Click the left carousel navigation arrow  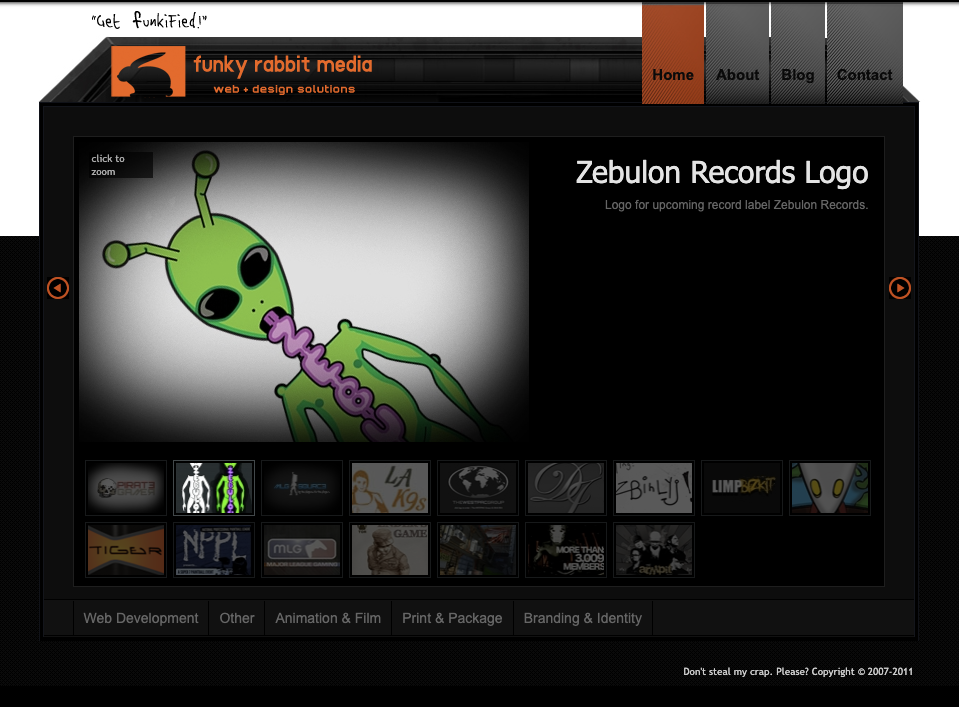pos(58,288)
